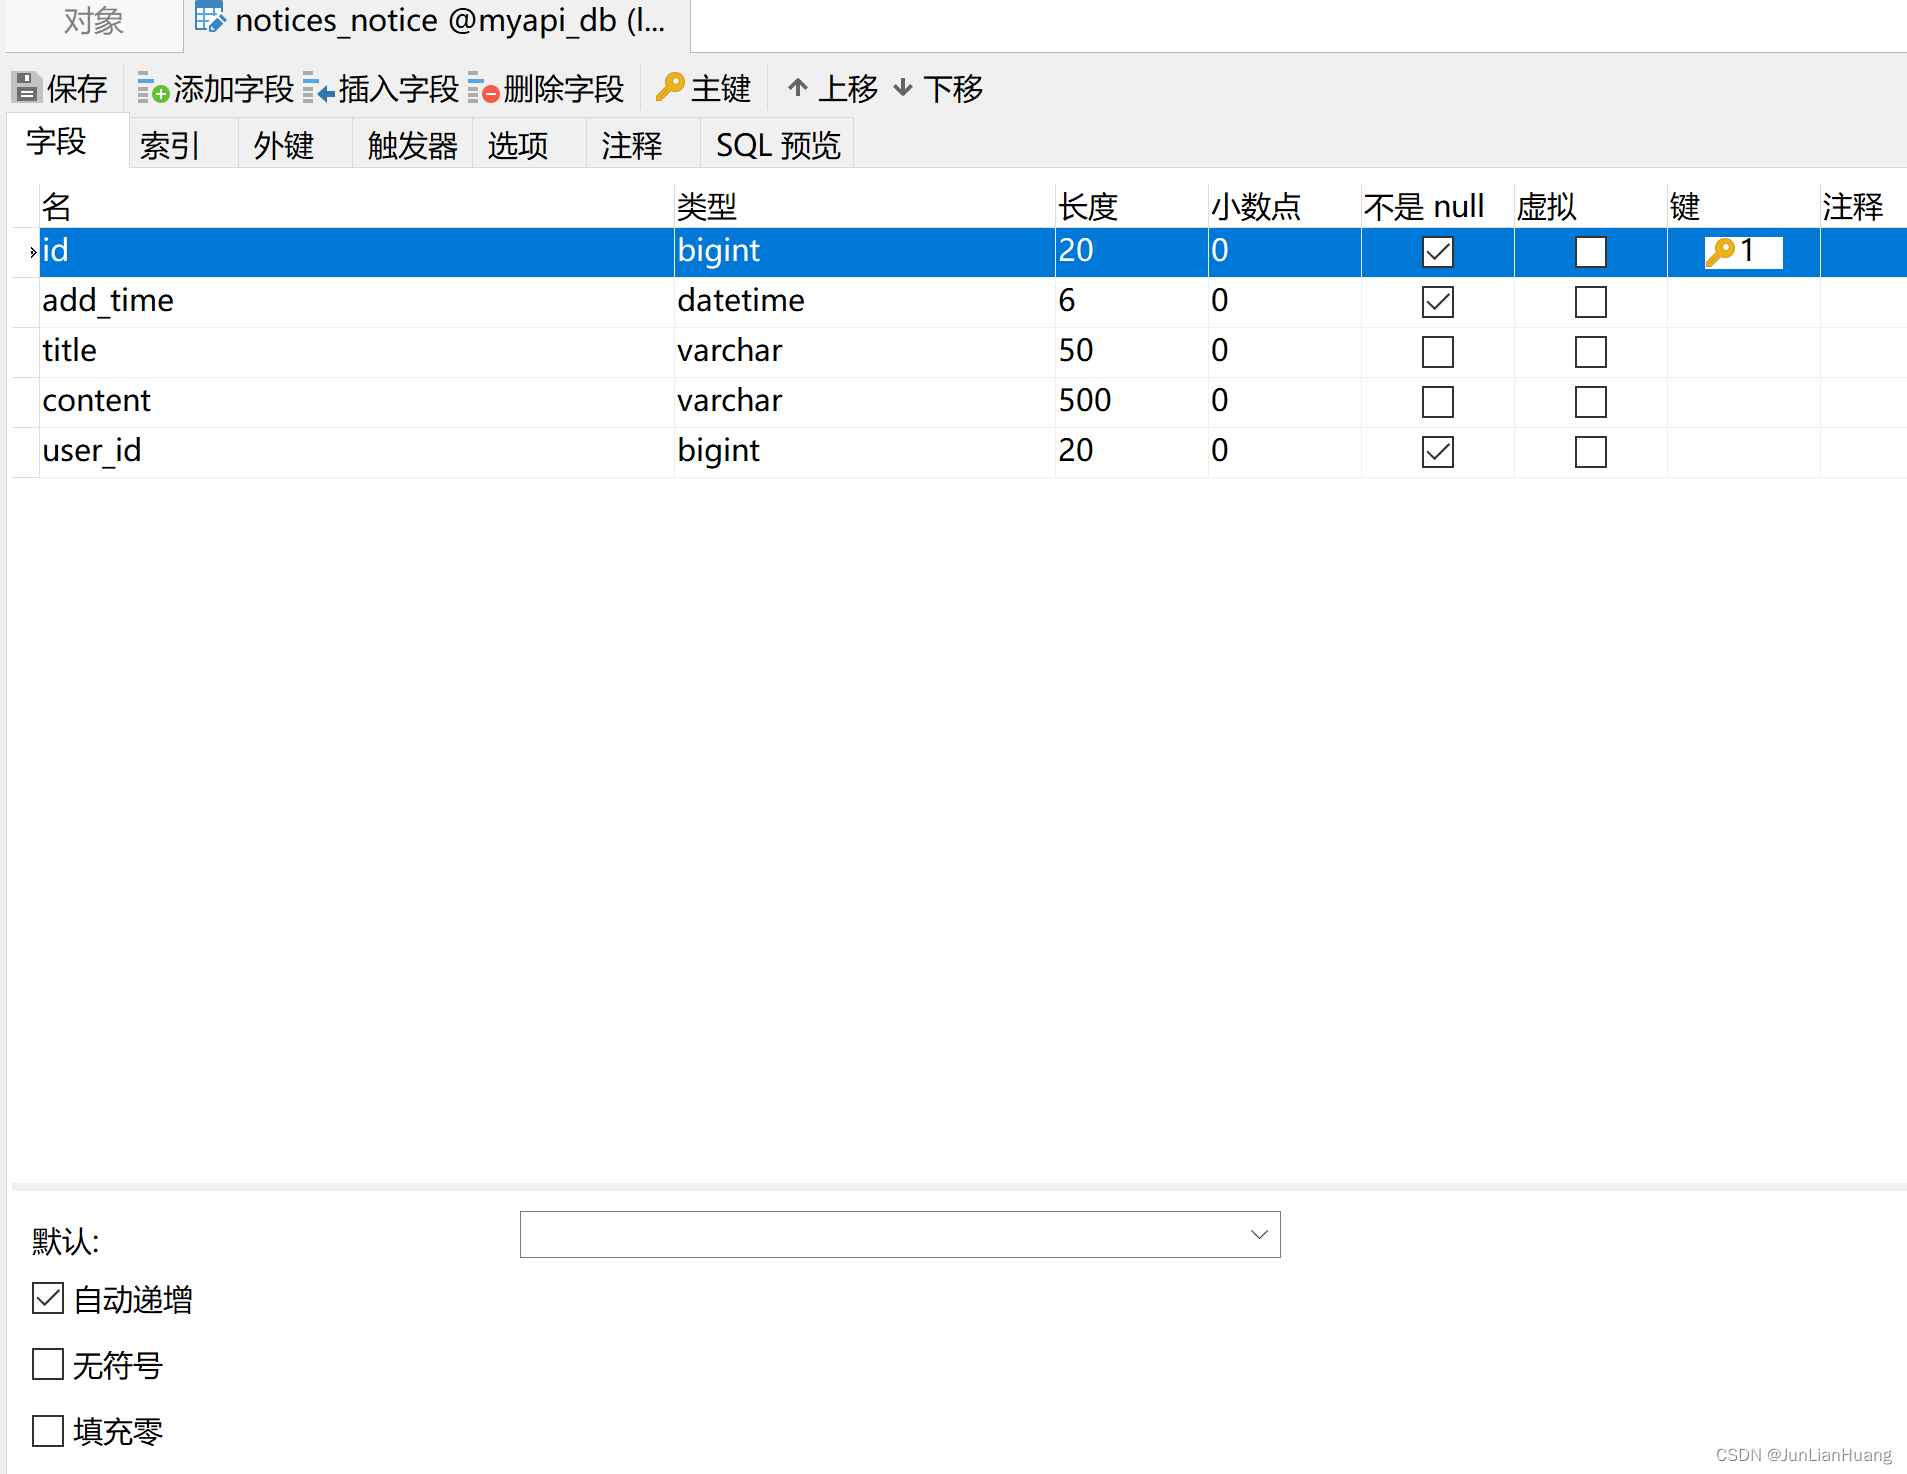Image resolution: width=1907 pixels, height=1474 pixels.
Task: Click the table design icon on notices_notice tab
Action: (x=210, y=18)
